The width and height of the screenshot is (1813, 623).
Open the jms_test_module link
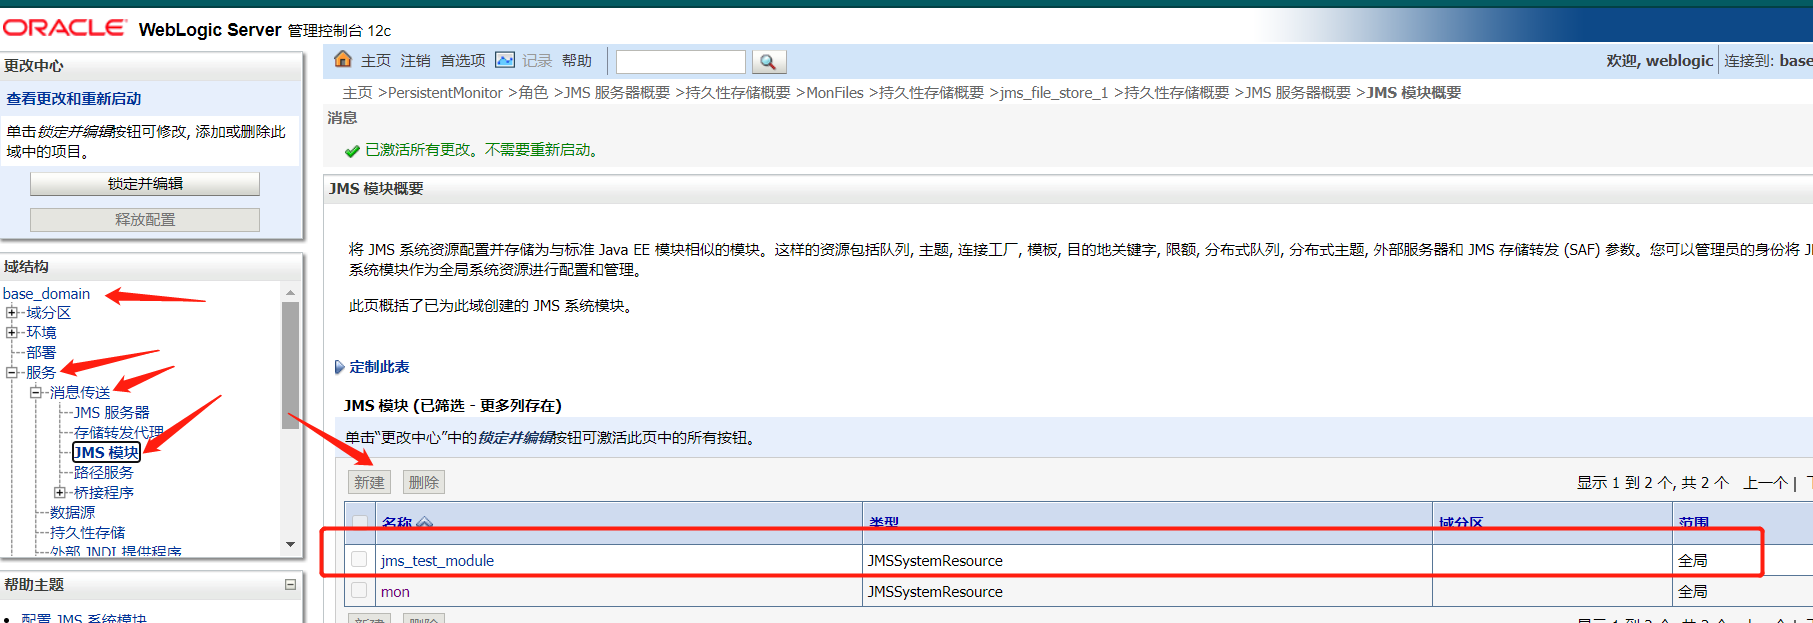(437, 561)
